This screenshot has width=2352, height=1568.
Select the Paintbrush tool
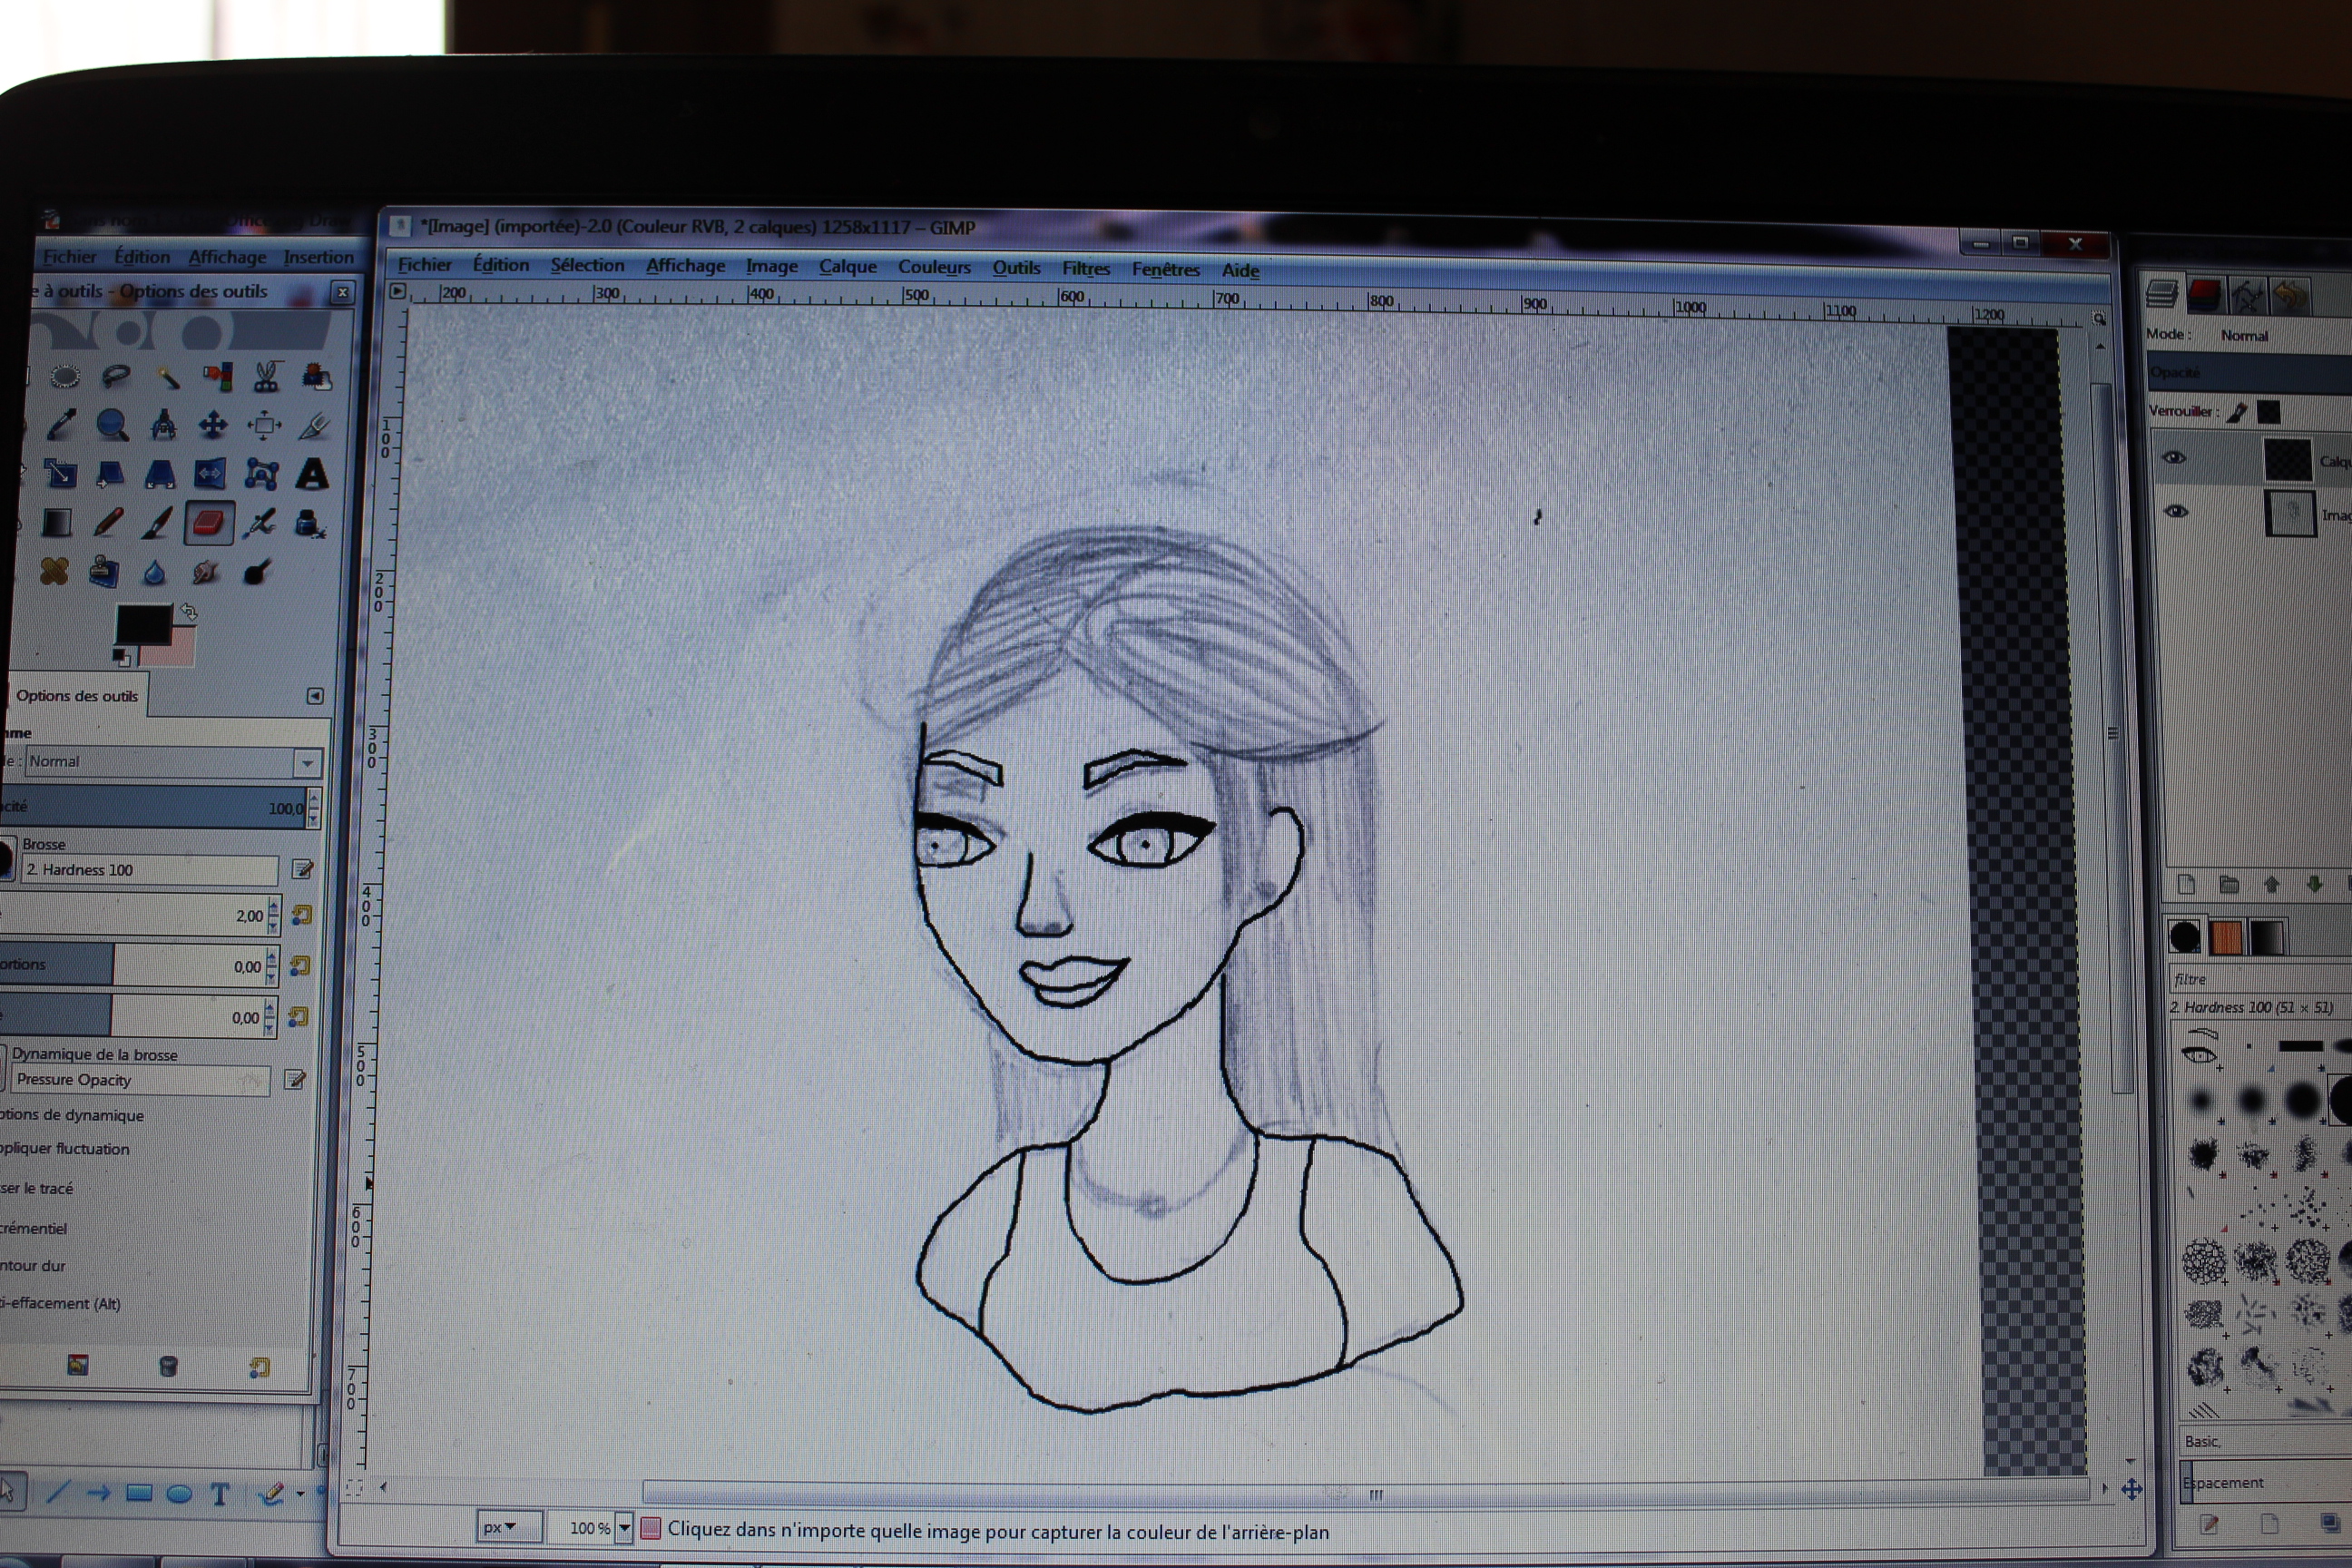(157, 523)
